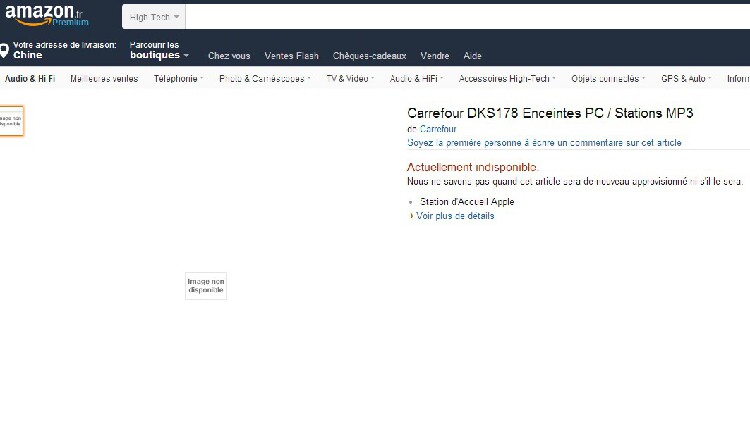Screen dimensions: 750x424
Task: Expand Accessoires High-Tech menu
Action: click(507, 78)
